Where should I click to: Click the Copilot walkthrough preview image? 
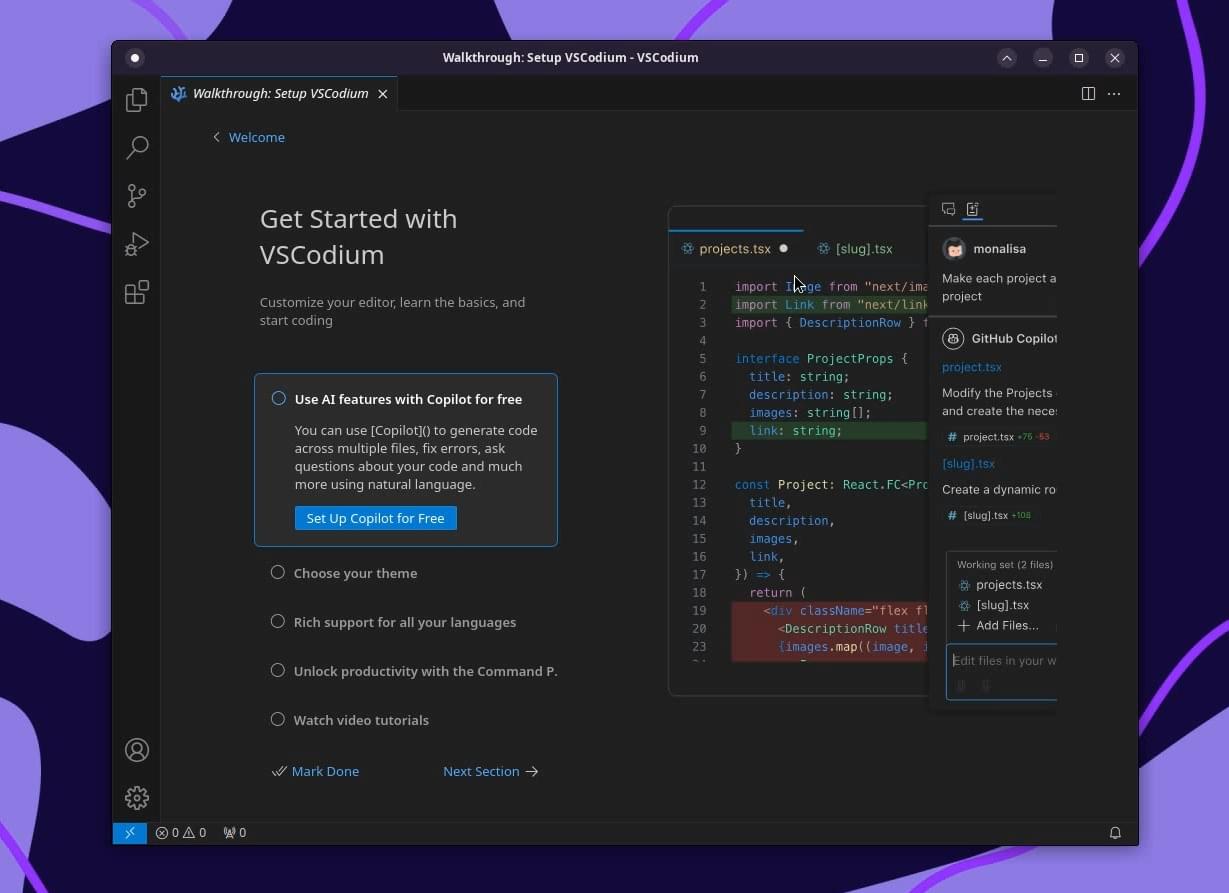[x=862, y=450]
